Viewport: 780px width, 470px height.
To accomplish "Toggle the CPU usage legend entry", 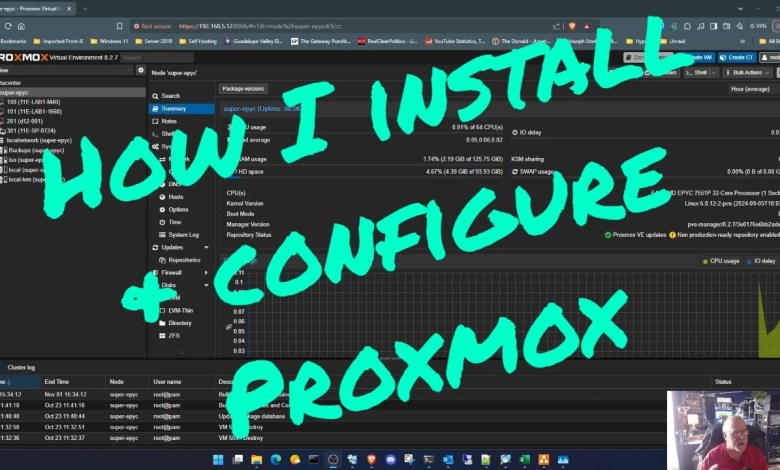I will [x=721, y=261].
